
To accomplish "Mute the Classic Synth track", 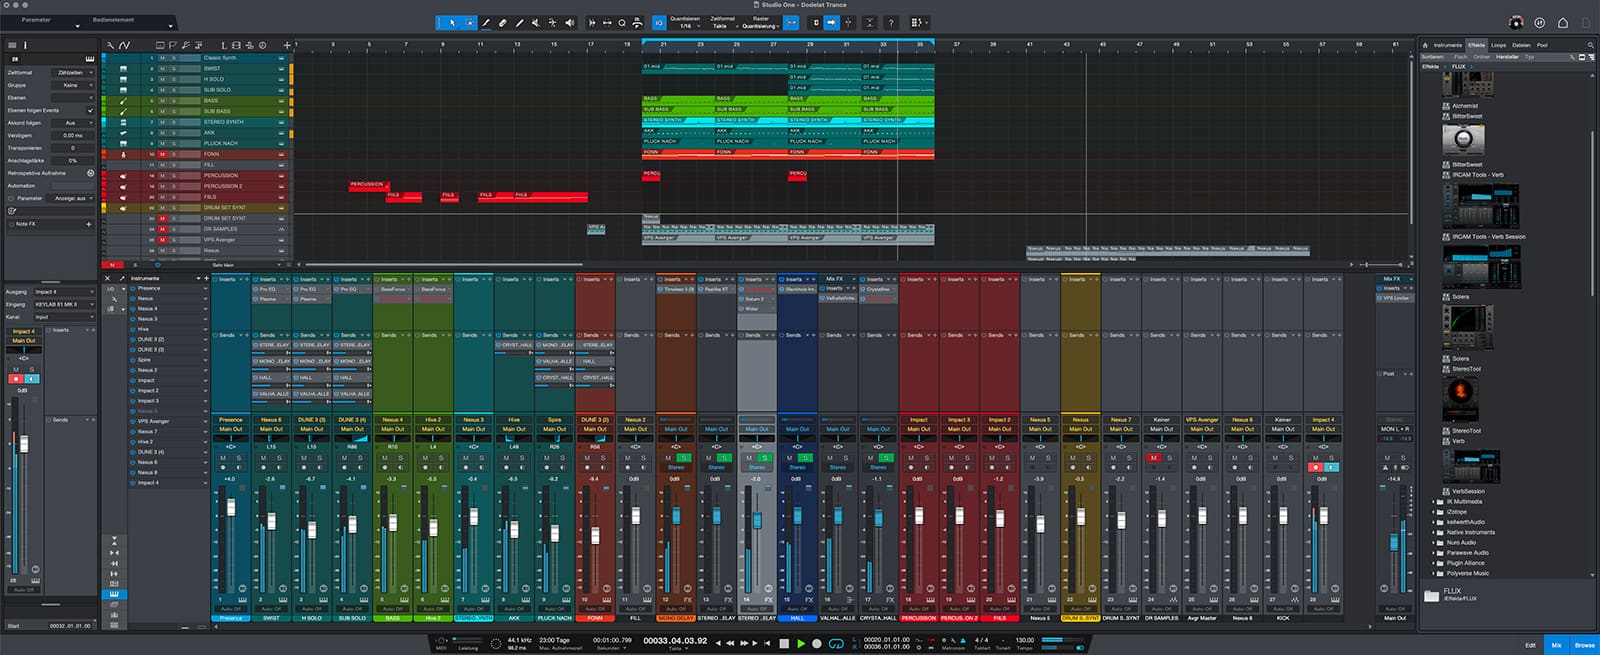I will click(163, 58).
